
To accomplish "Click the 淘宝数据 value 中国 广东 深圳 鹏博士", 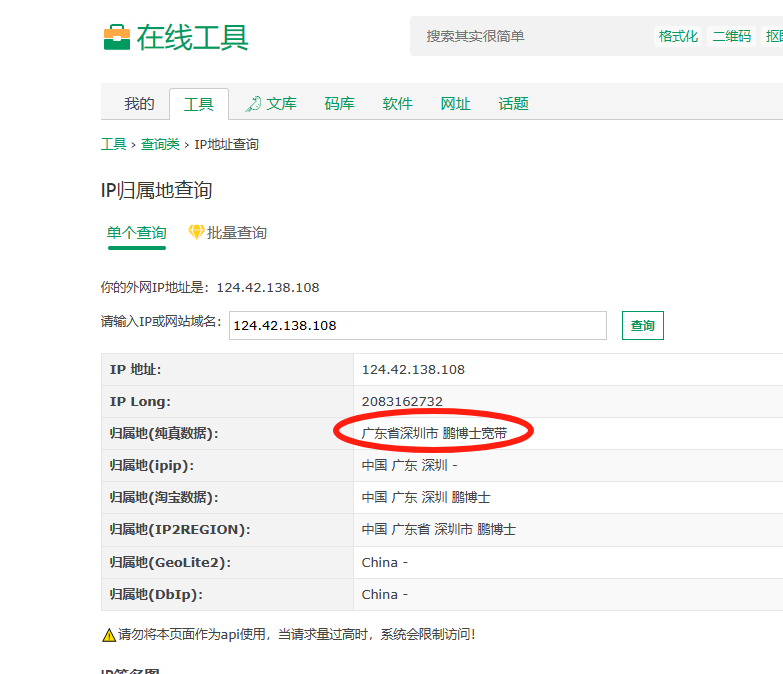I will [x=426, y=497].
